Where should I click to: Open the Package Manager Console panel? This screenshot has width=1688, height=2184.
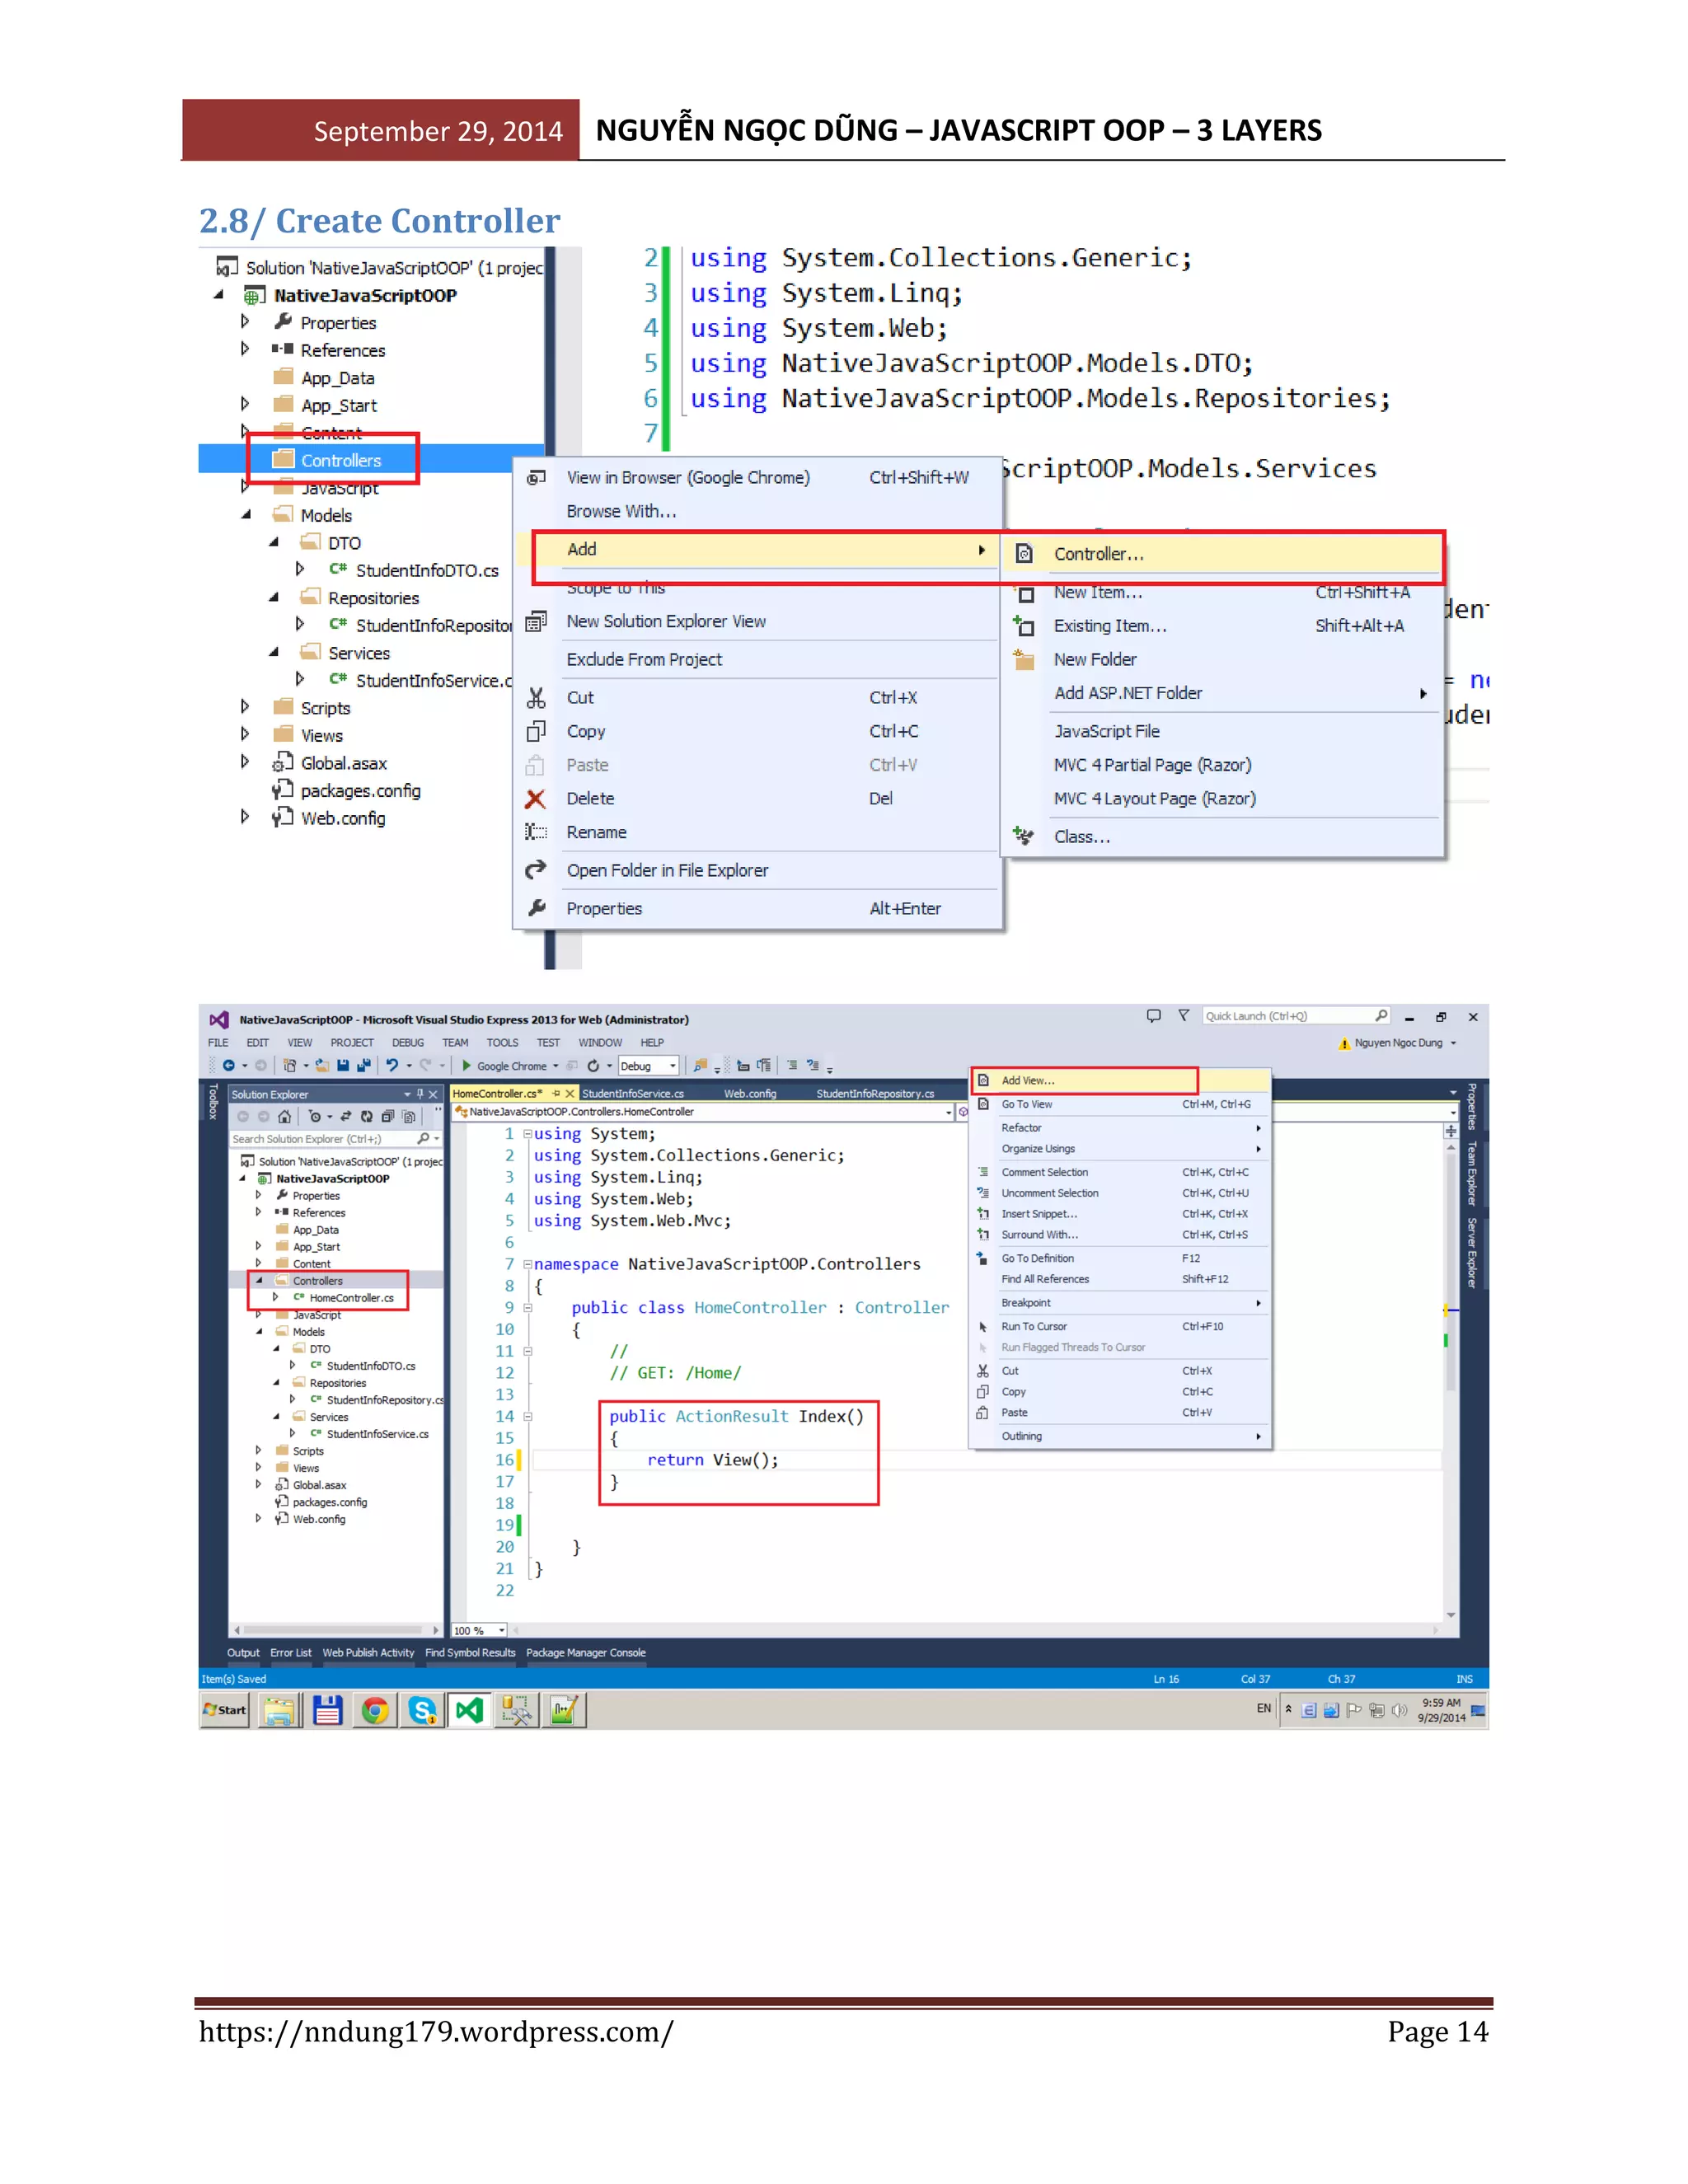(x=585, y=1653)
